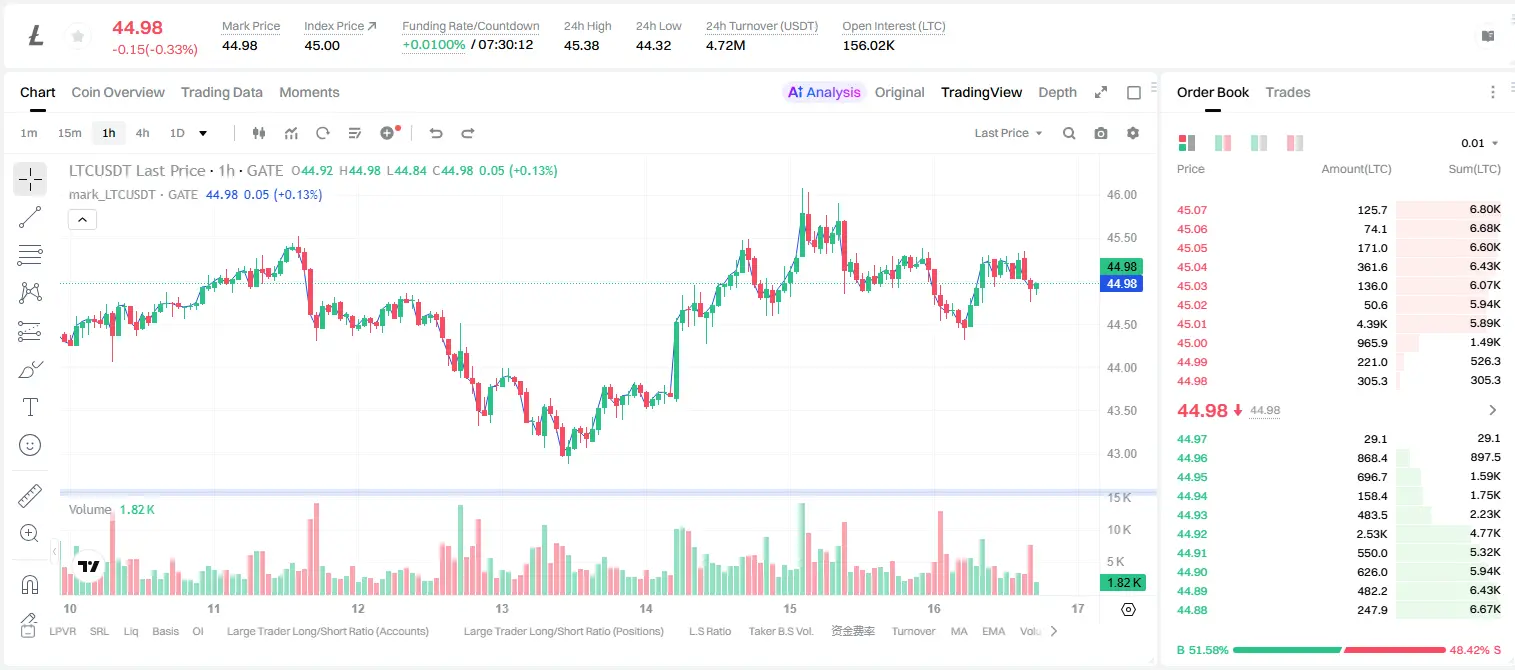
Task: Toggle the magnet snap mode
Action: (30, 584)
